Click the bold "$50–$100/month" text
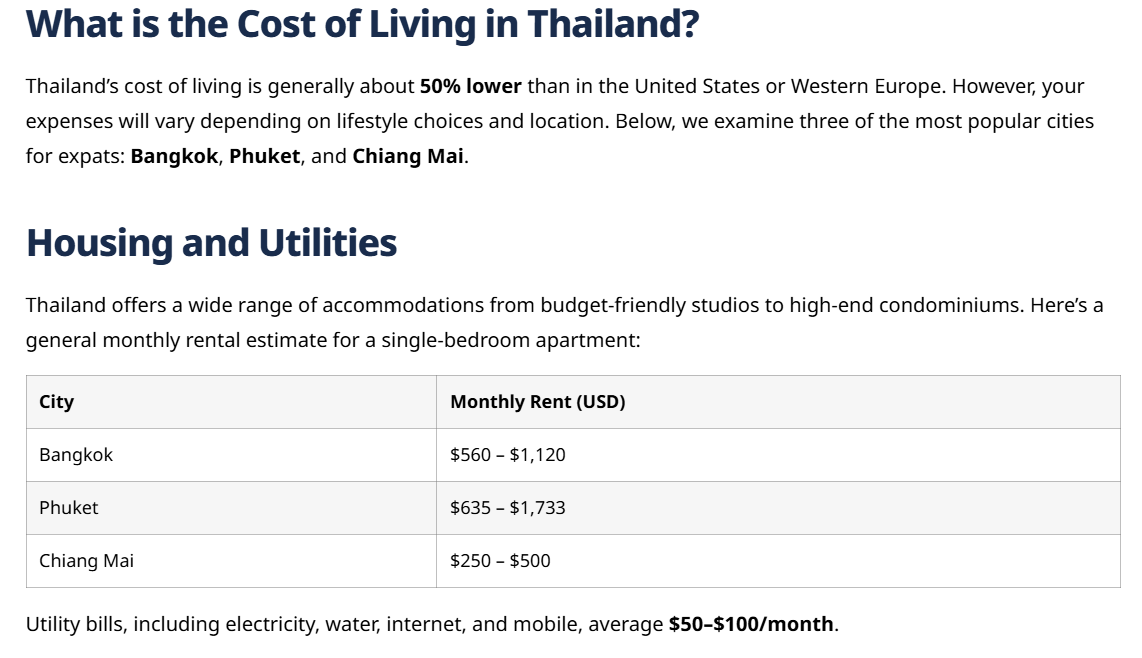 tap(750, 624)
